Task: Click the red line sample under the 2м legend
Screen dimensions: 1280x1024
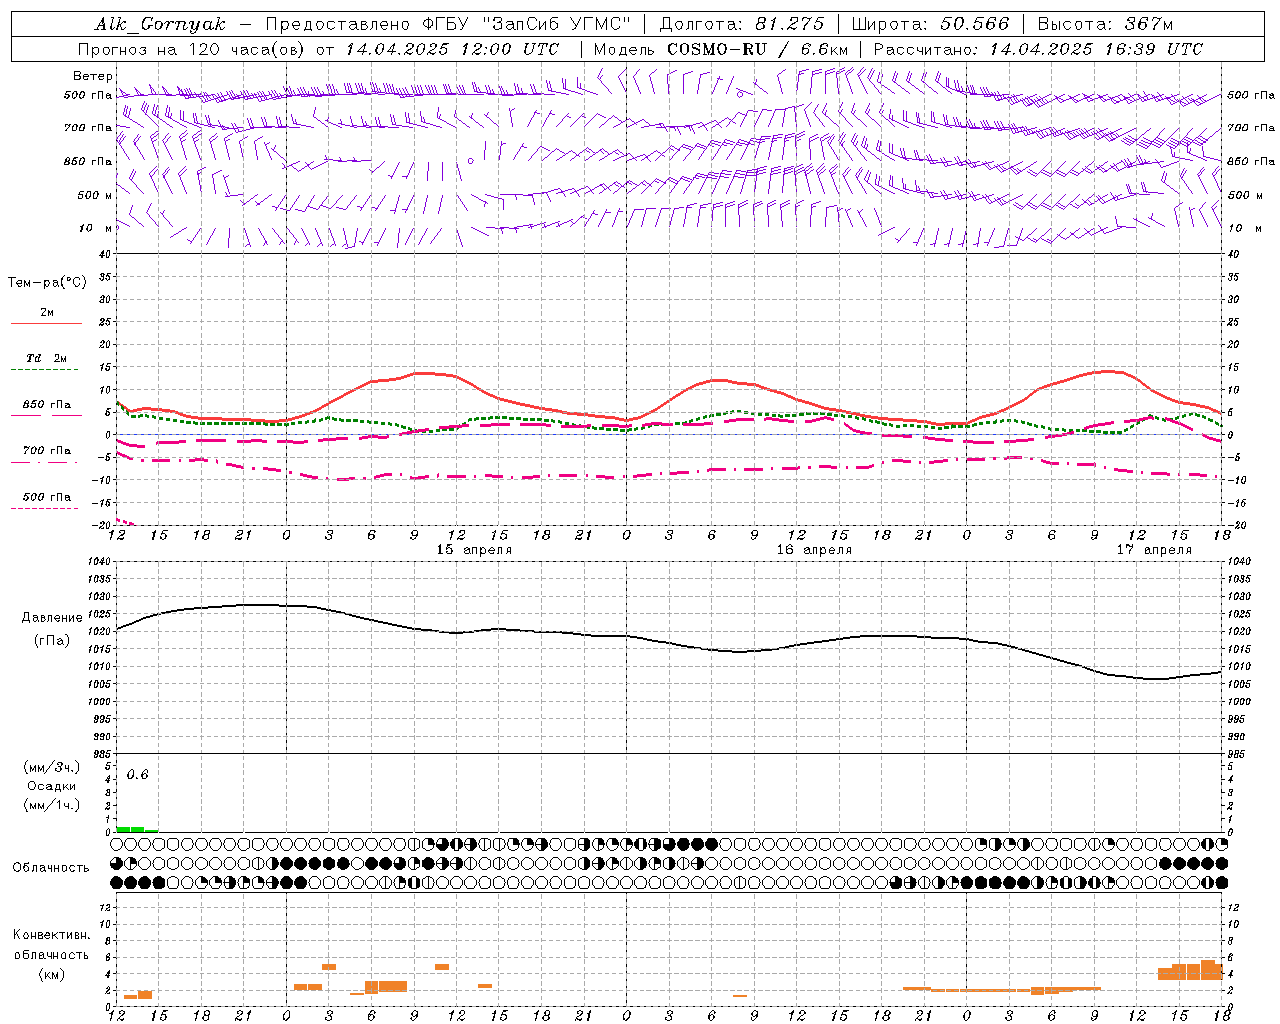Action: (46, 324)
